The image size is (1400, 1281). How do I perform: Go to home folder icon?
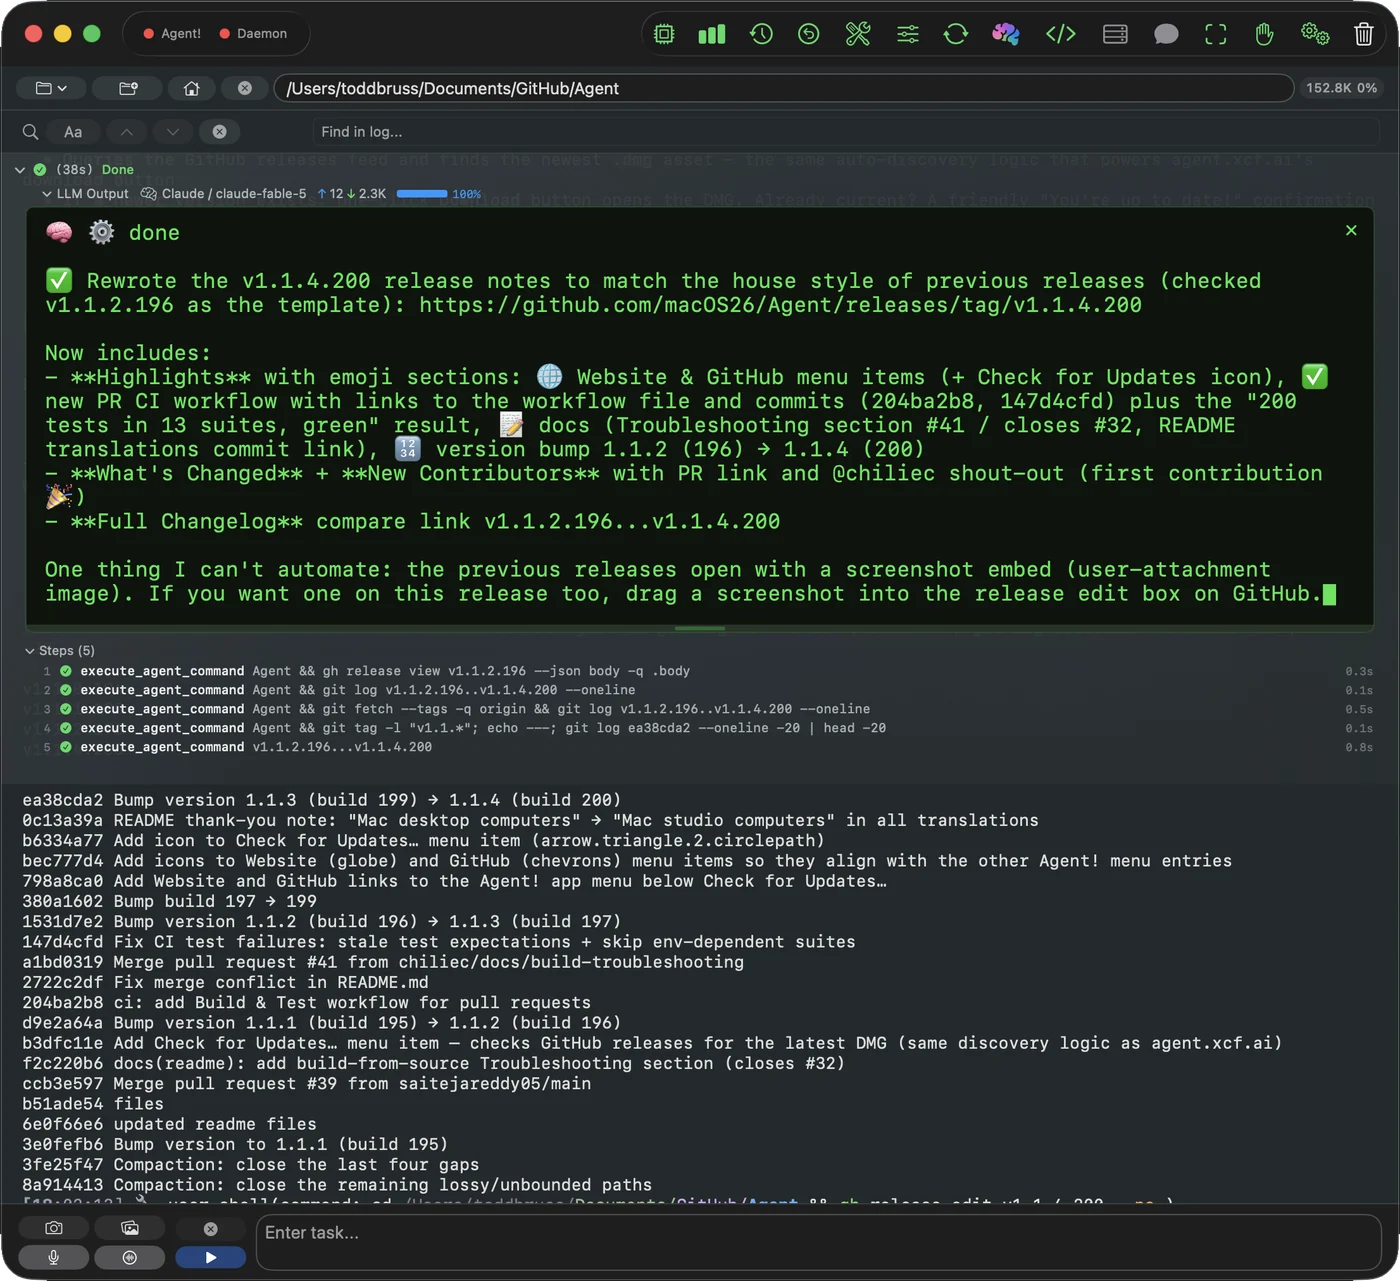pyautogui.click(x=191, y=88)
